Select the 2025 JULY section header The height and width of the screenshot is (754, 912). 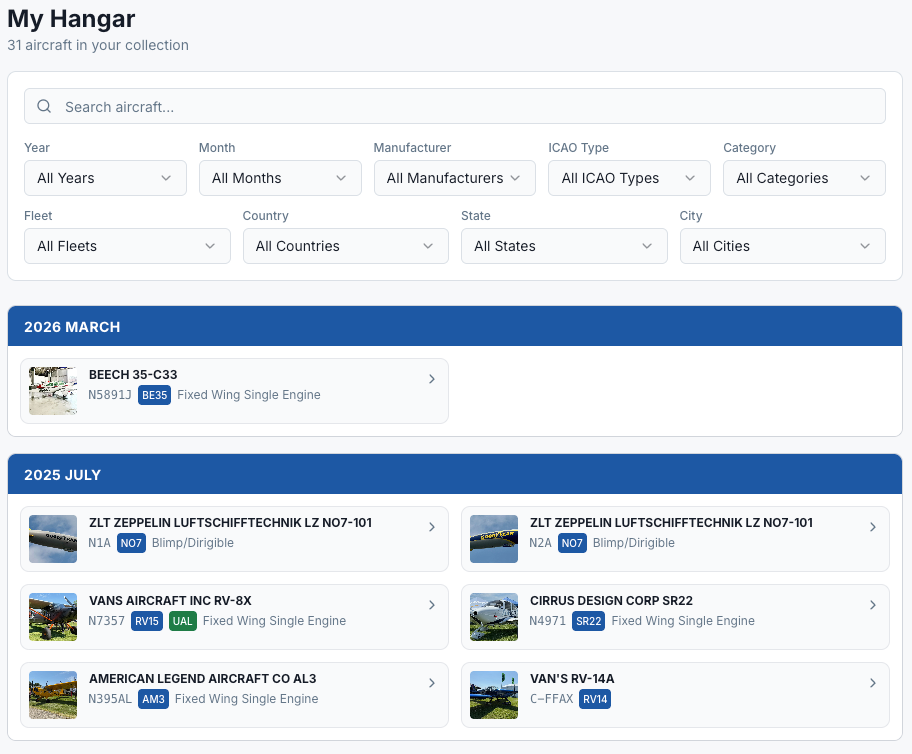pyautogui.click(x=455, y=474)
